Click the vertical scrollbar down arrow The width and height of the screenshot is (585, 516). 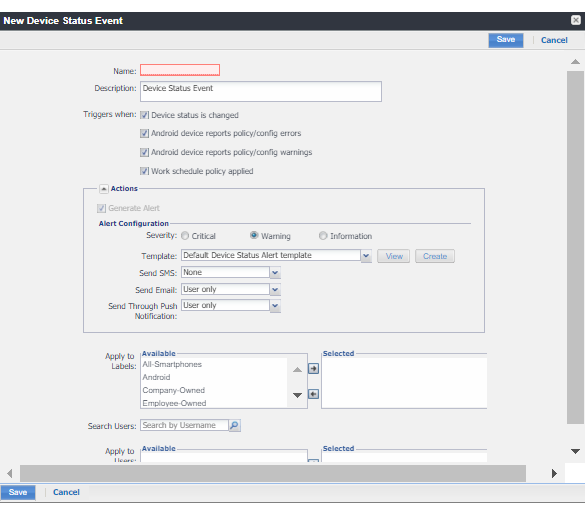tap(575, 451)
